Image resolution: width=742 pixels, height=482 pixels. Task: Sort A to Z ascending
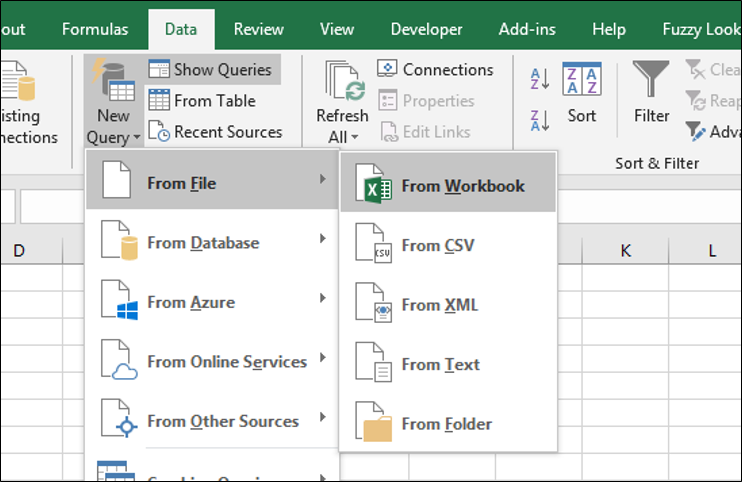[x=540, y=79]
